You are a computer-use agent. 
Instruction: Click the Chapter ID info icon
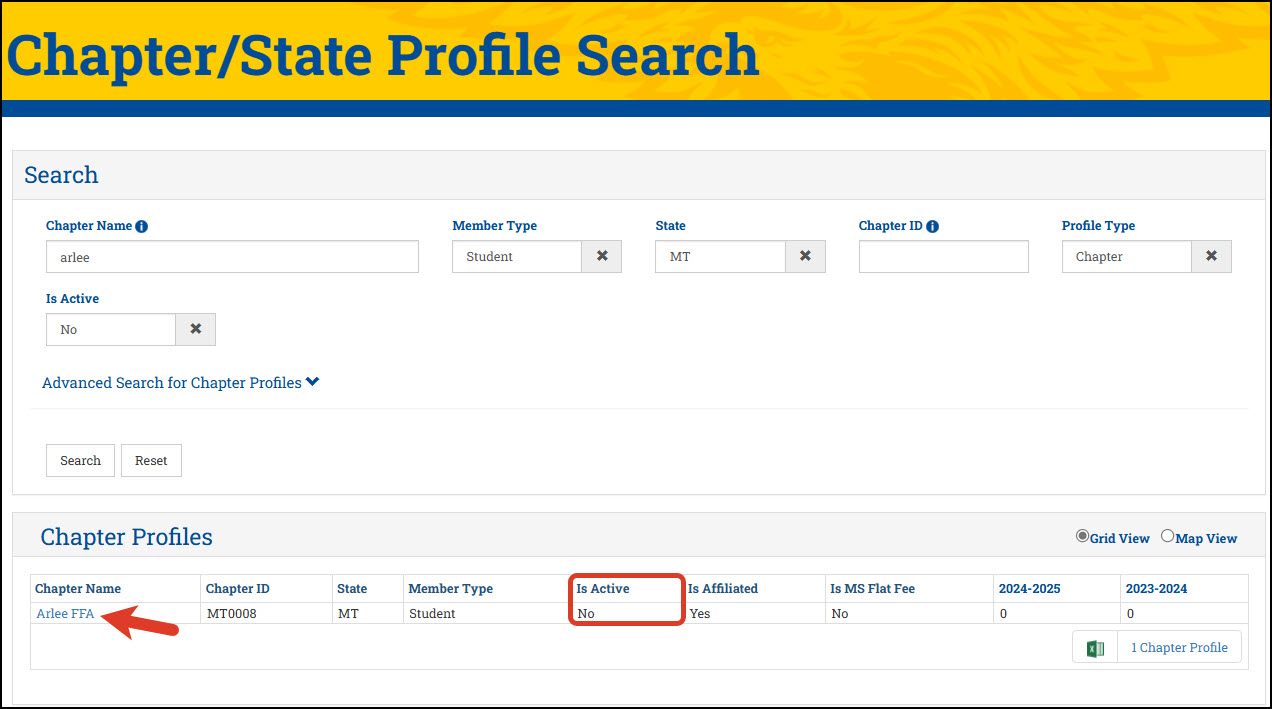[932, 226]
